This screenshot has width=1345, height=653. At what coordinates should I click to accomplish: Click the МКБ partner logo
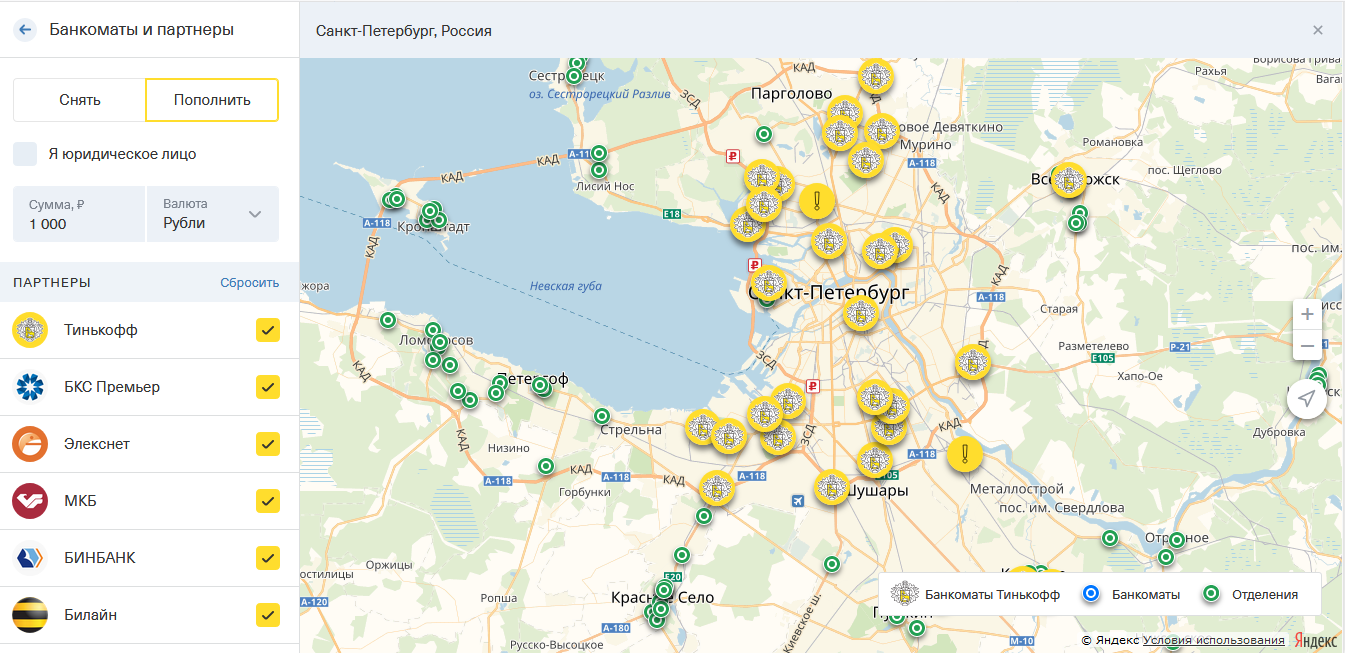tap(30, 501)
